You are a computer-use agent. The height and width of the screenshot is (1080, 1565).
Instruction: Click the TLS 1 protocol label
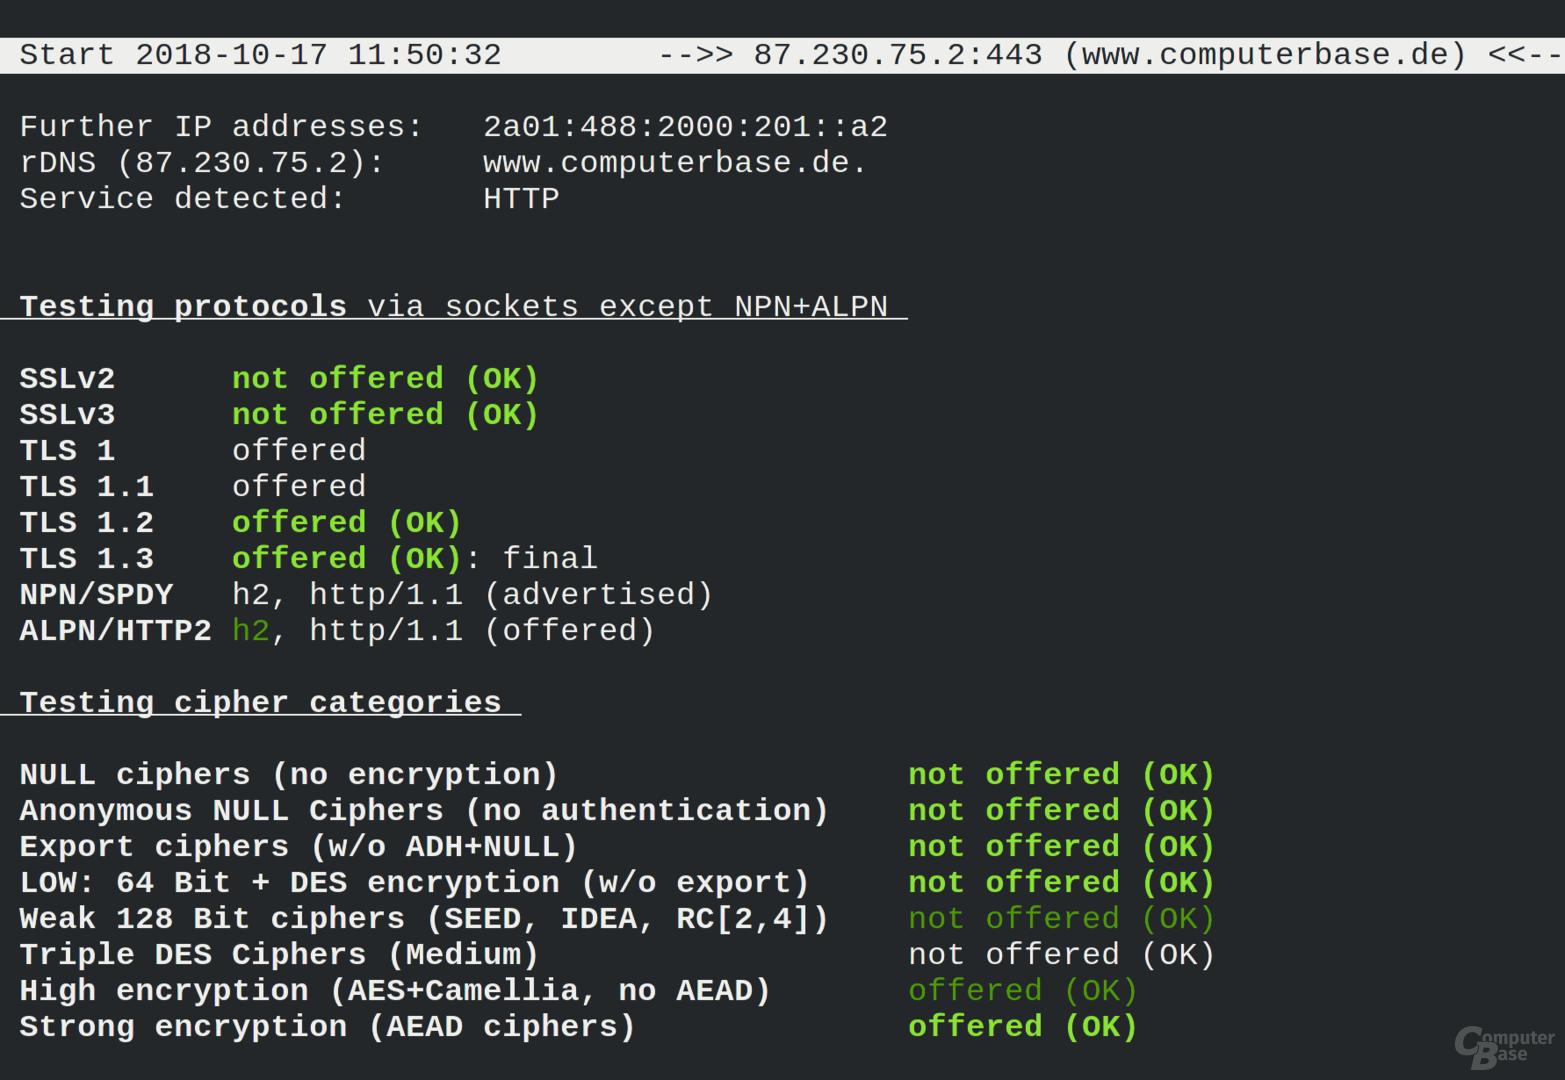pos(67,451)
